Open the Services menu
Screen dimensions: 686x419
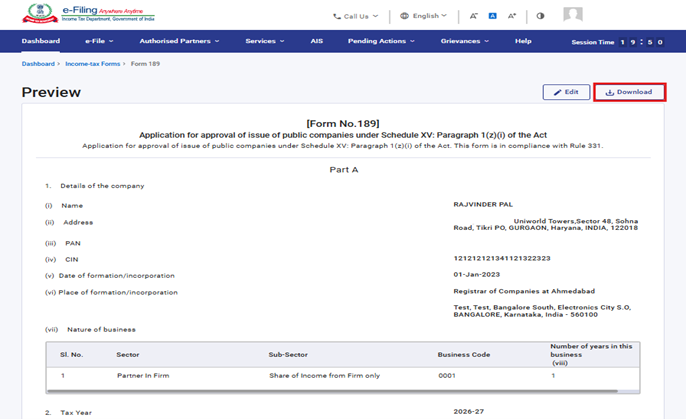point(263,41)
